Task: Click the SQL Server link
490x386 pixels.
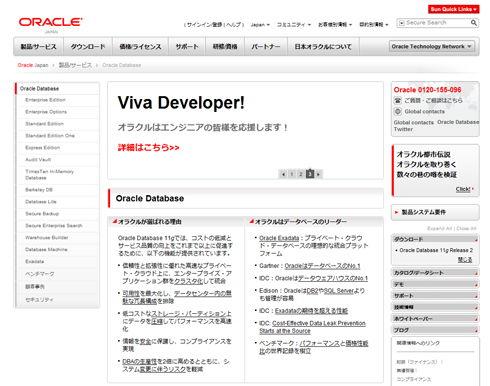Action: pos(338,291)
